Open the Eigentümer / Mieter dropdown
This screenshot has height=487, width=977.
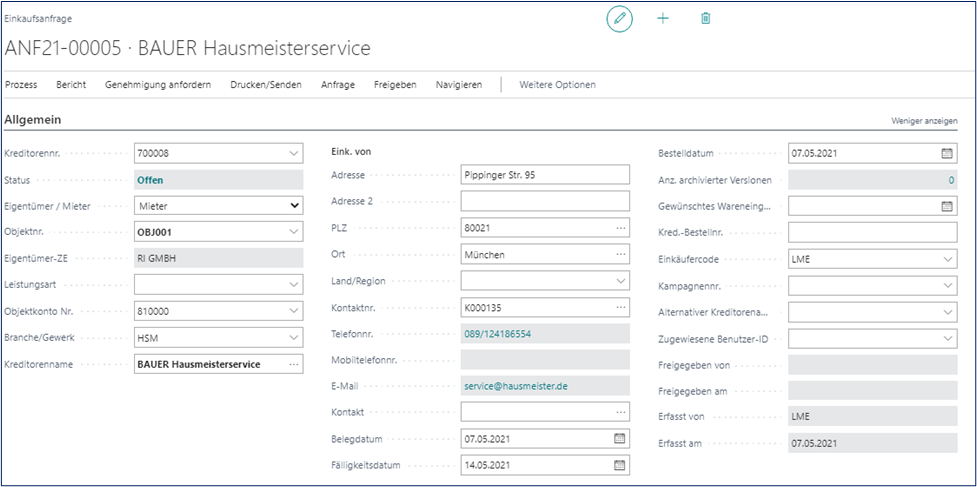point(293,206)
